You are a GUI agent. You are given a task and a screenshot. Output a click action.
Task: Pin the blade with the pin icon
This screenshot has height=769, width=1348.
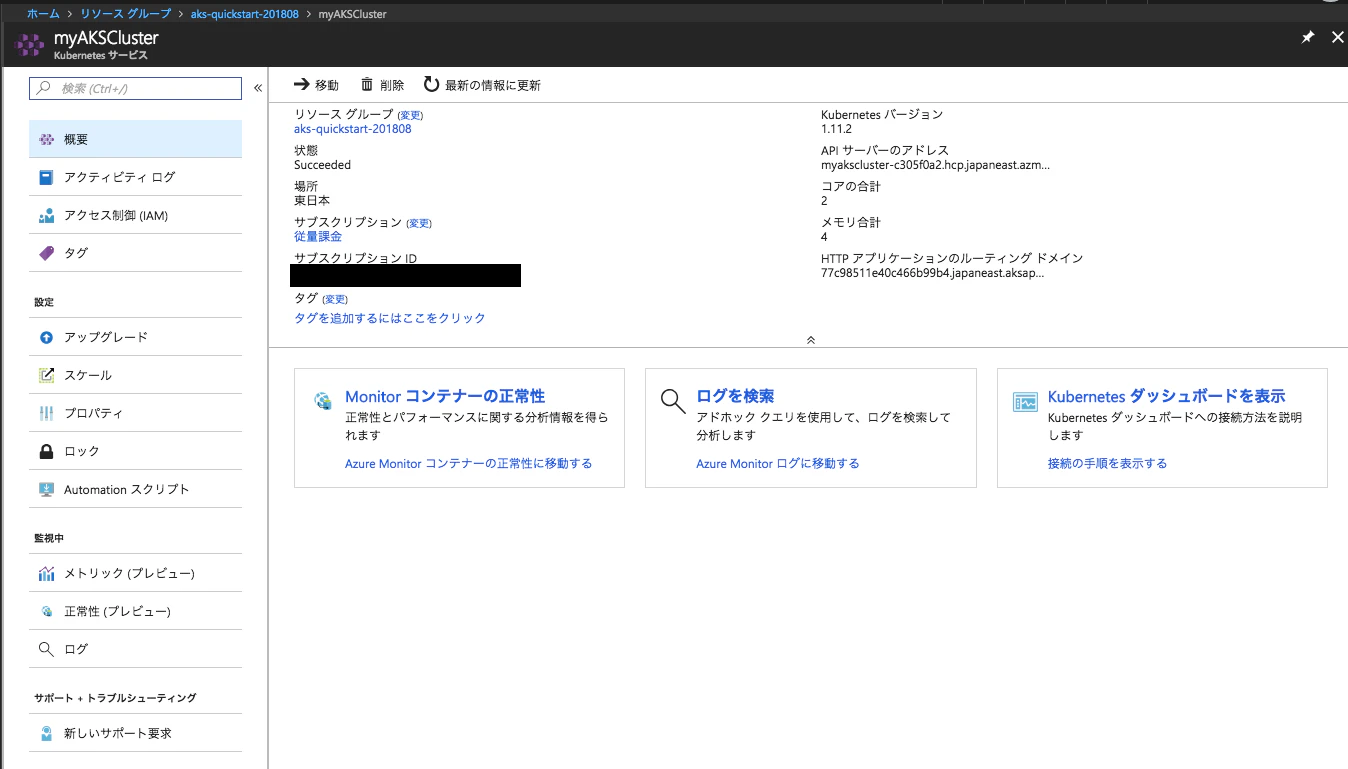point(1307,38)
